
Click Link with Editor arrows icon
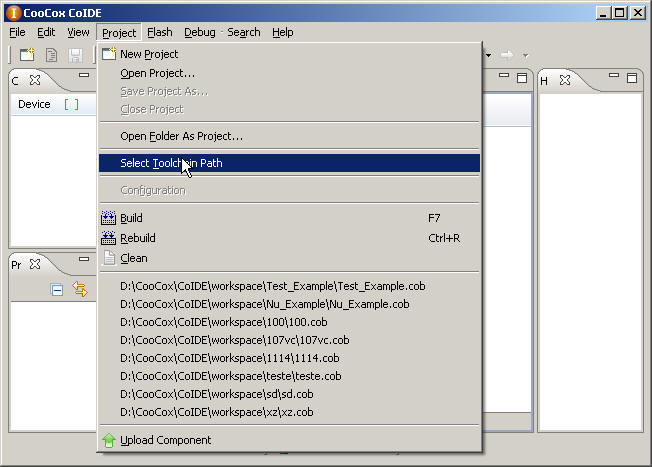coord(80,289)
